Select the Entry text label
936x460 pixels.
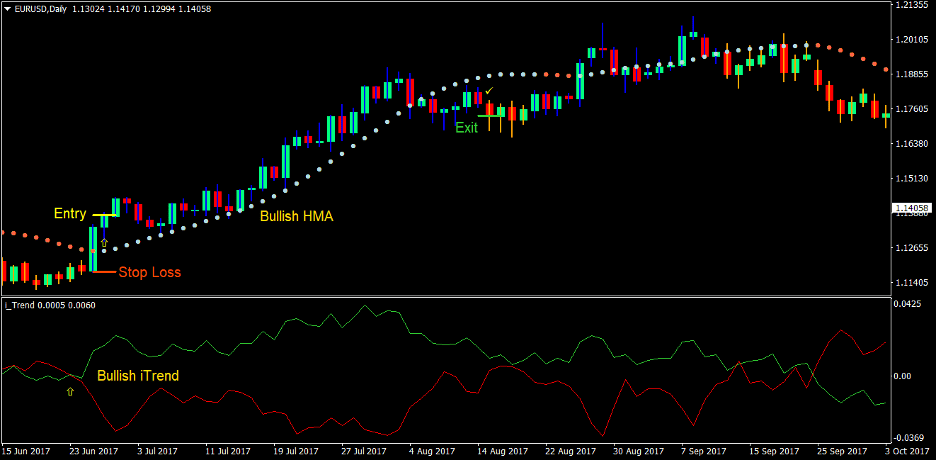(70, 214)
